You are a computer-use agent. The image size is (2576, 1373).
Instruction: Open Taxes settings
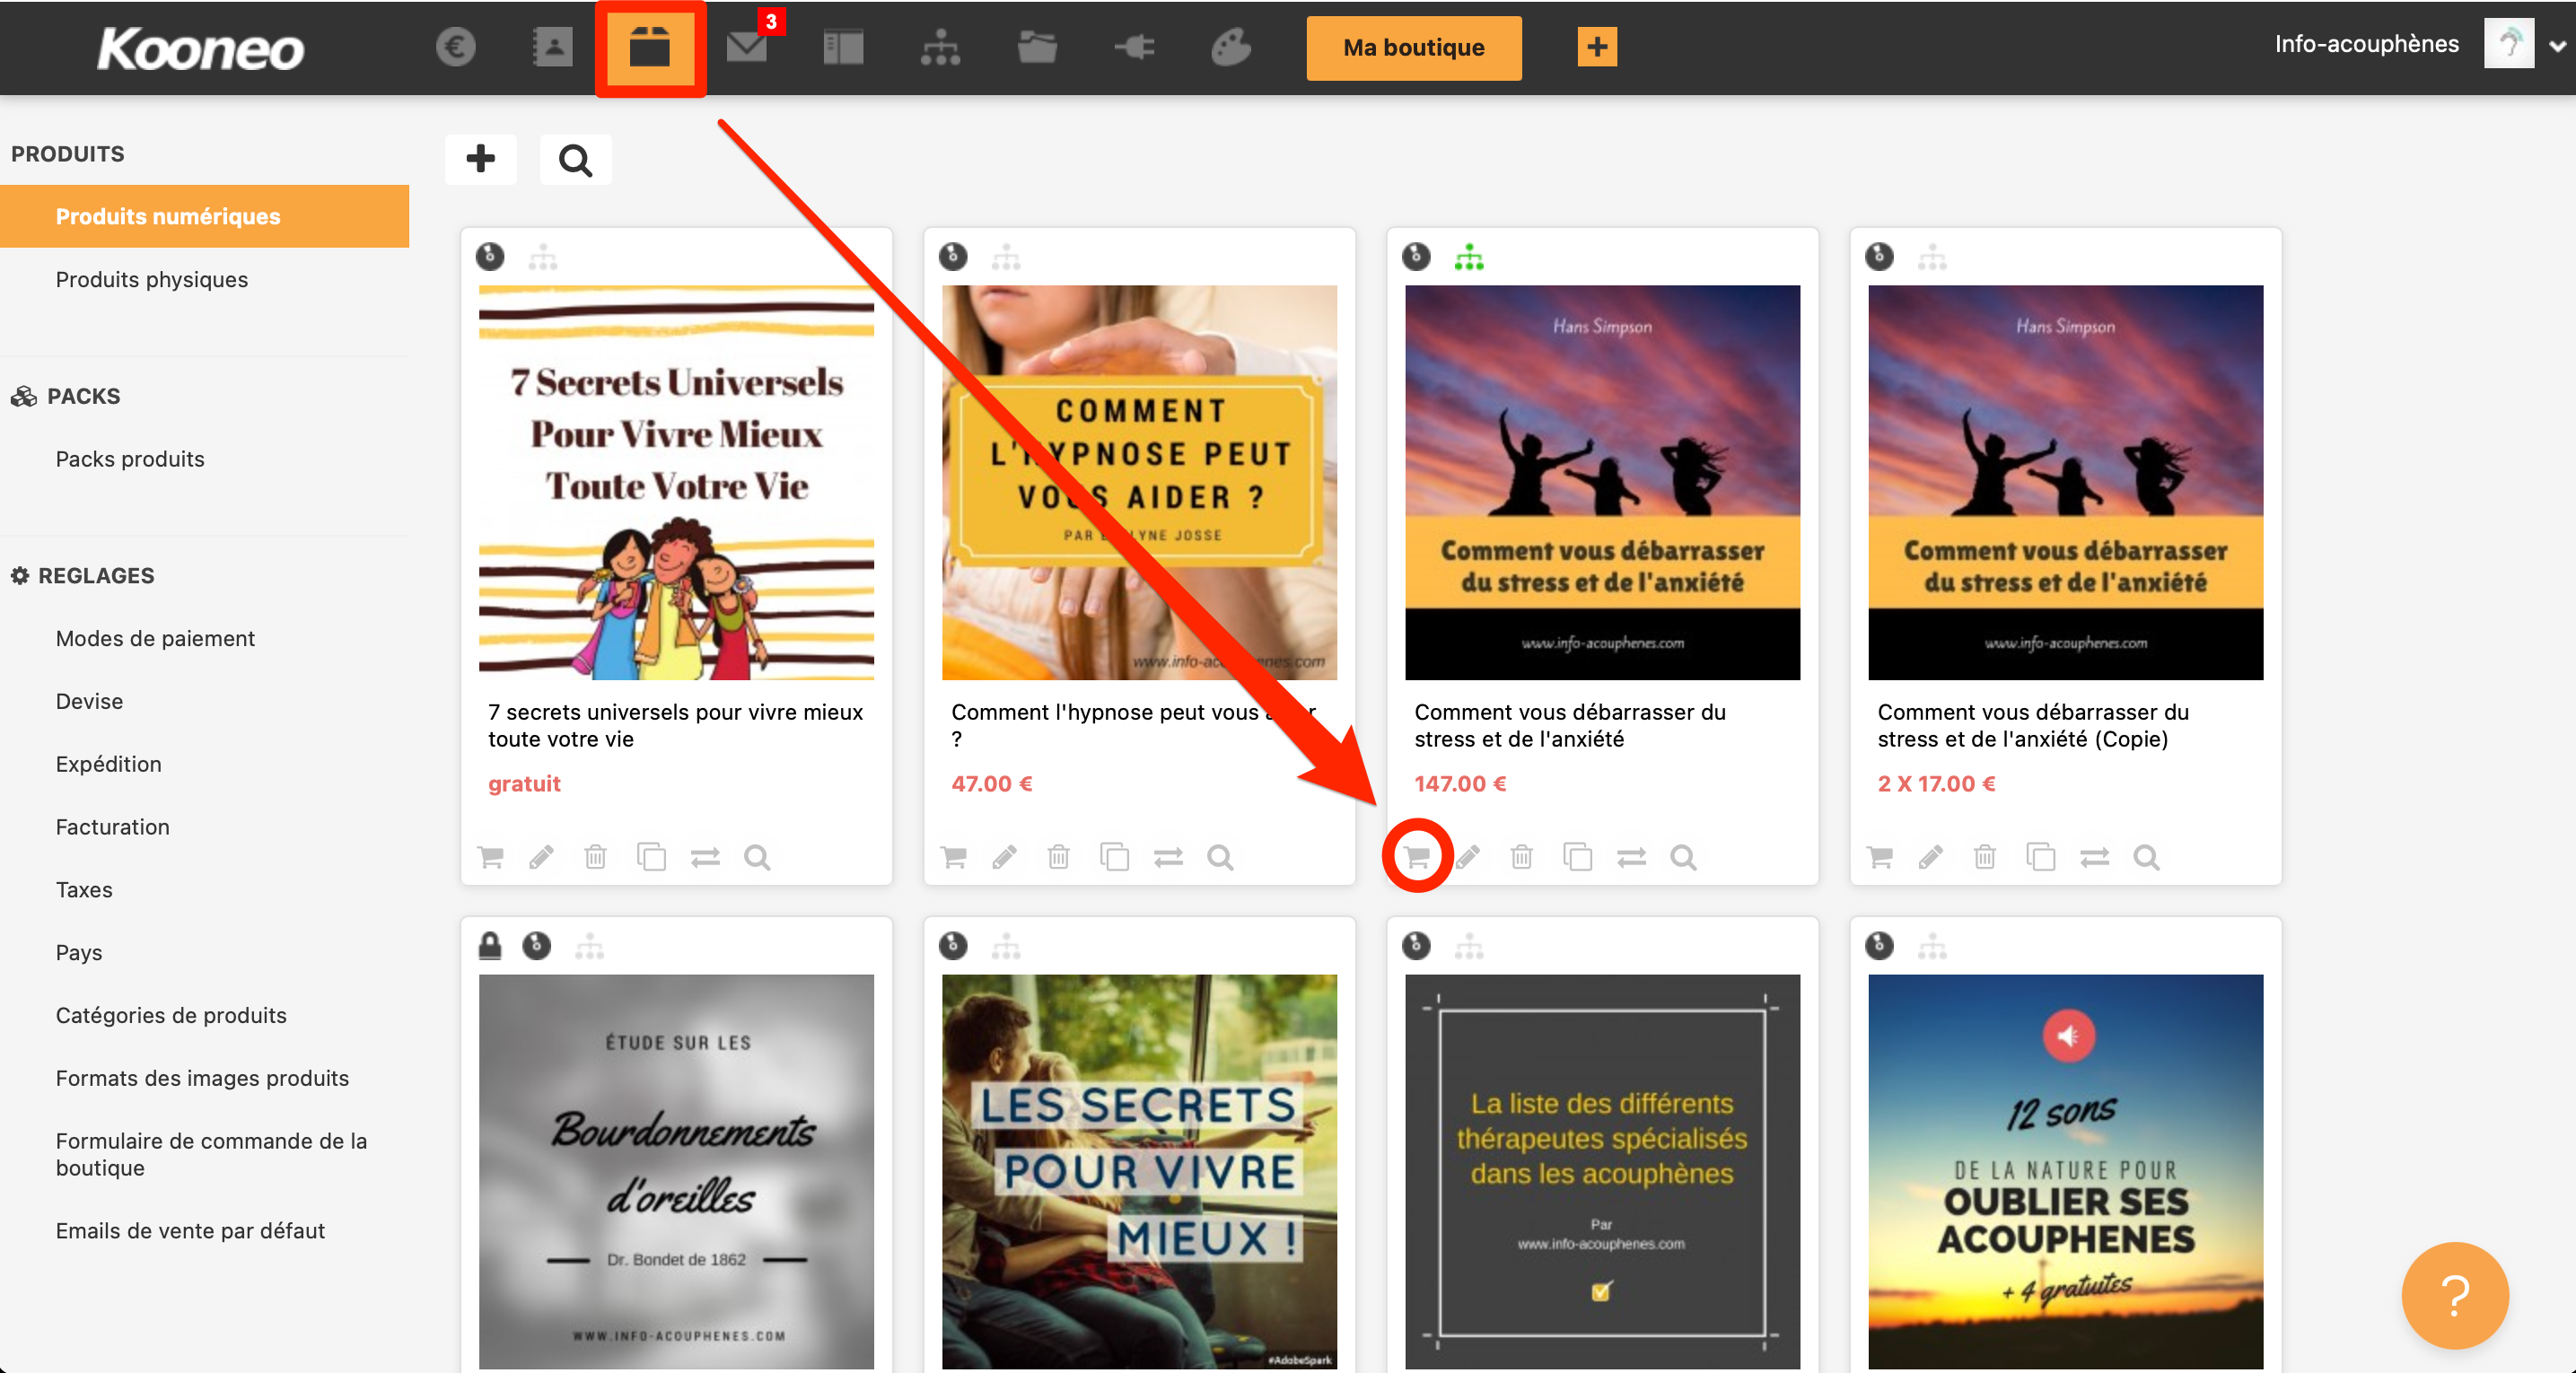(x=84, y=890)
